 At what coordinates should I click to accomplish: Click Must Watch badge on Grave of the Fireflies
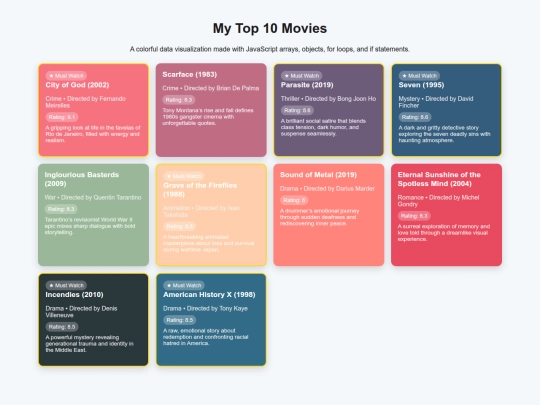184,176
